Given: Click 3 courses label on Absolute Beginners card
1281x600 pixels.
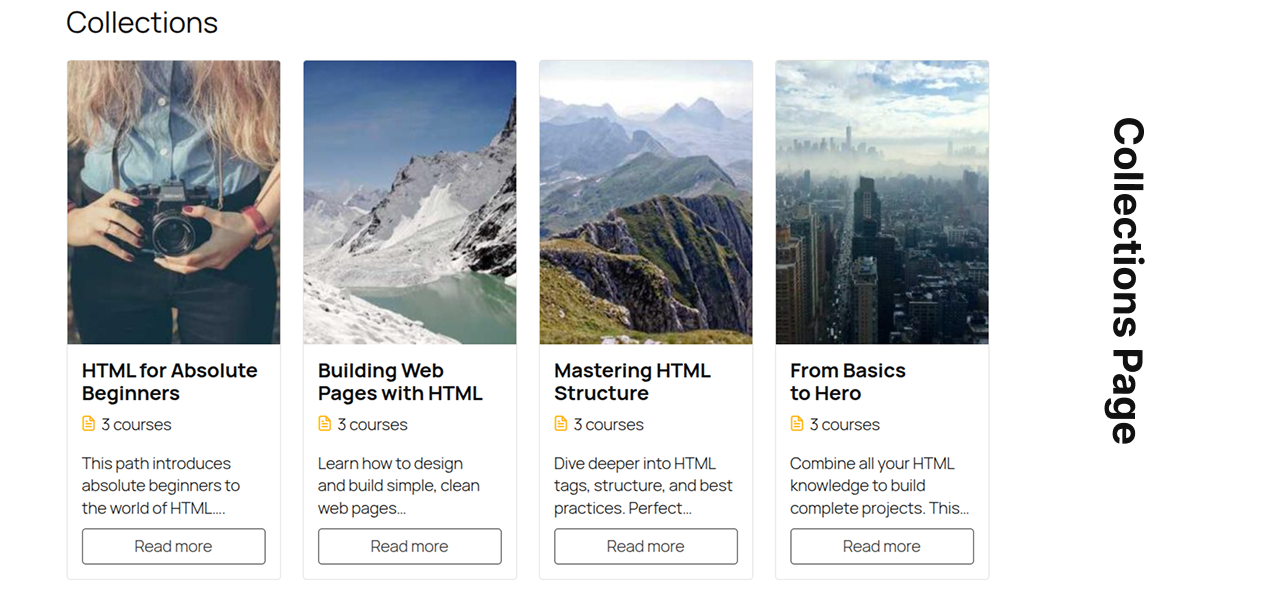Looking at the screenshot, I should pyautogui.click(x=136, y=425).
